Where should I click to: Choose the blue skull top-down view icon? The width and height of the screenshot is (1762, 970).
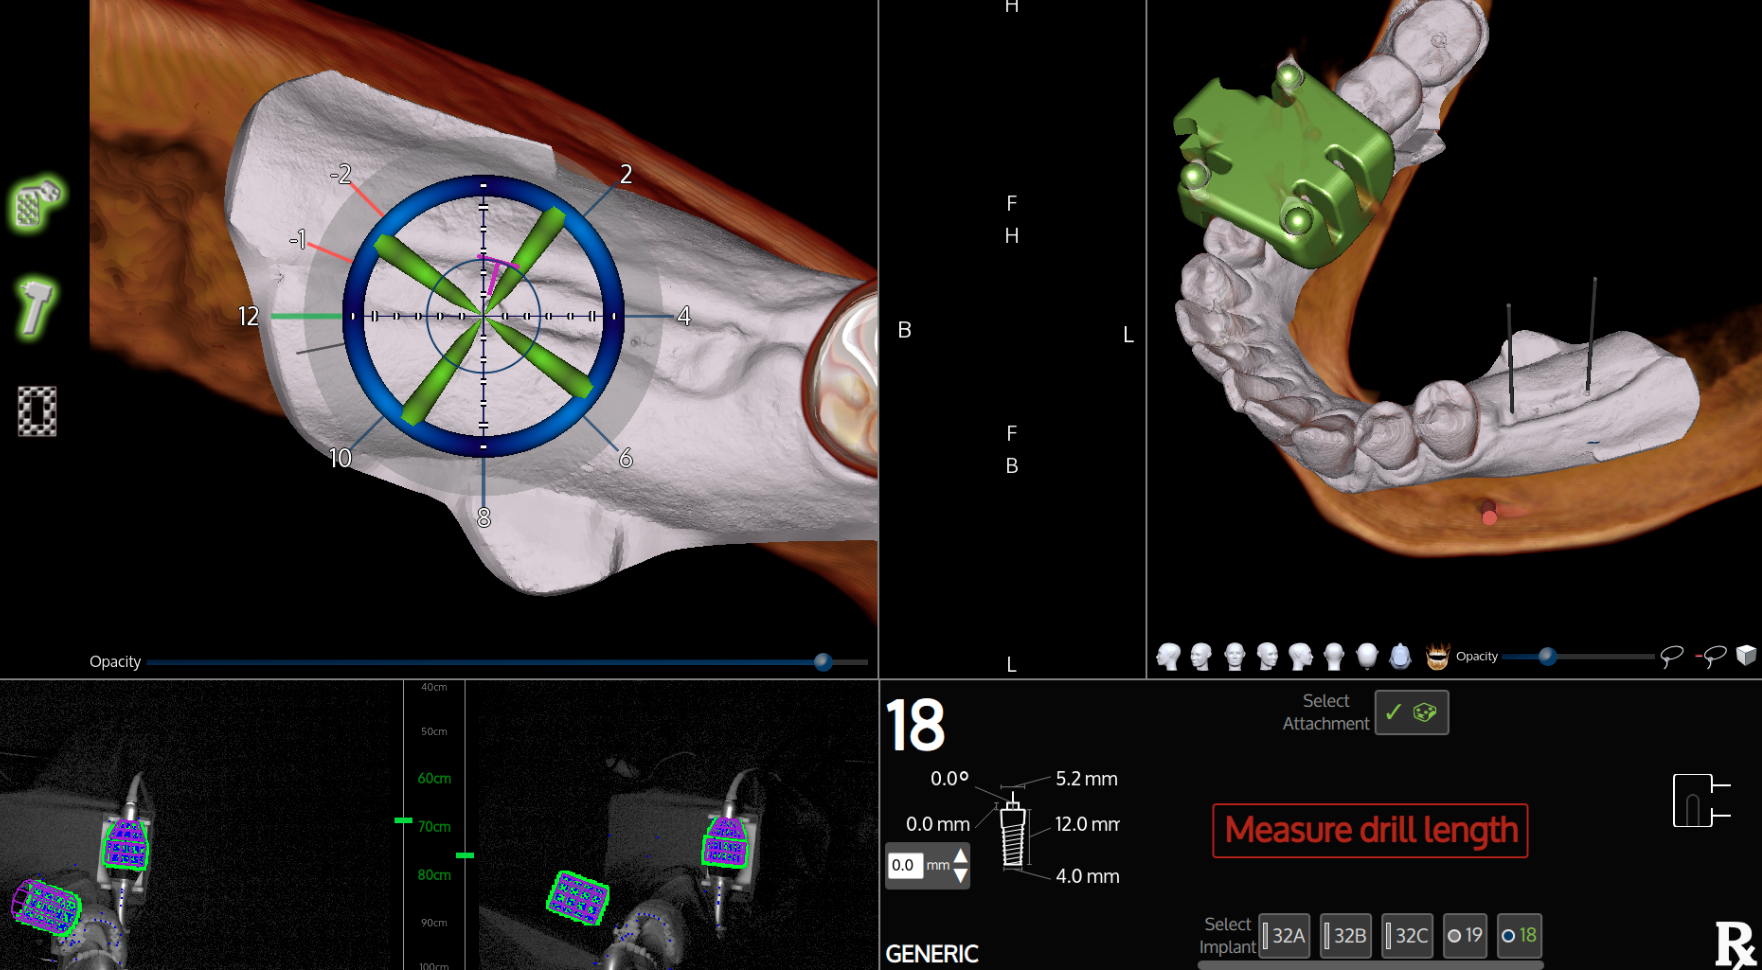pyautogui.click(x=1400, y=656)
